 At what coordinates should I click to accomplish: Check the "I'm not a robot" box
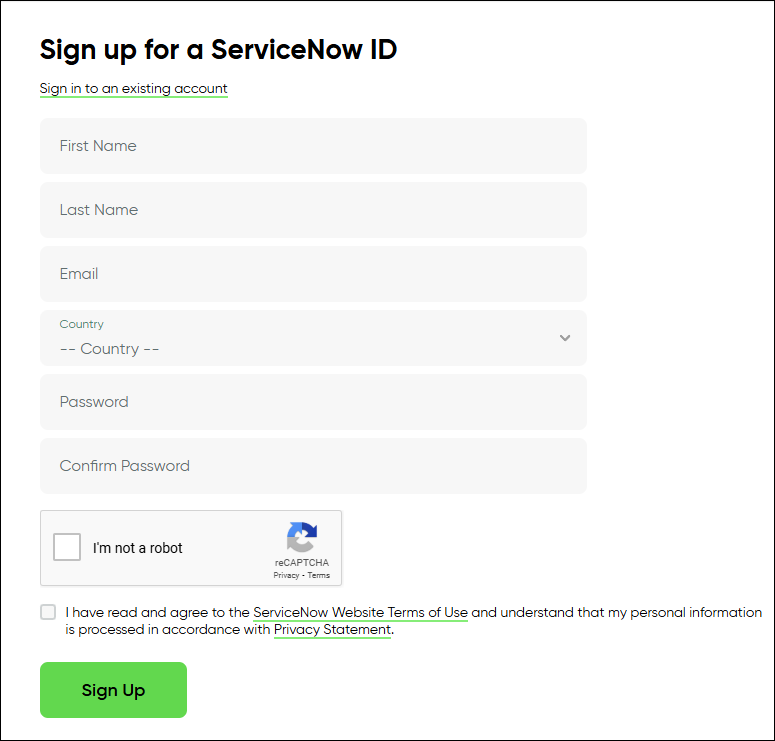[x=67, y=547]
